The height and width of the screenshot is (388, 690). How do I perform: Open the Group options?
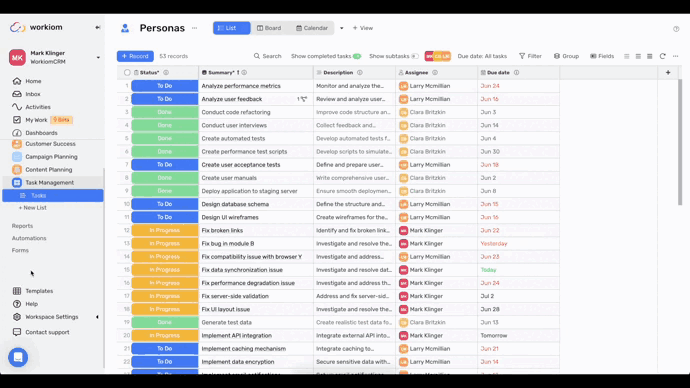[566, 56]
